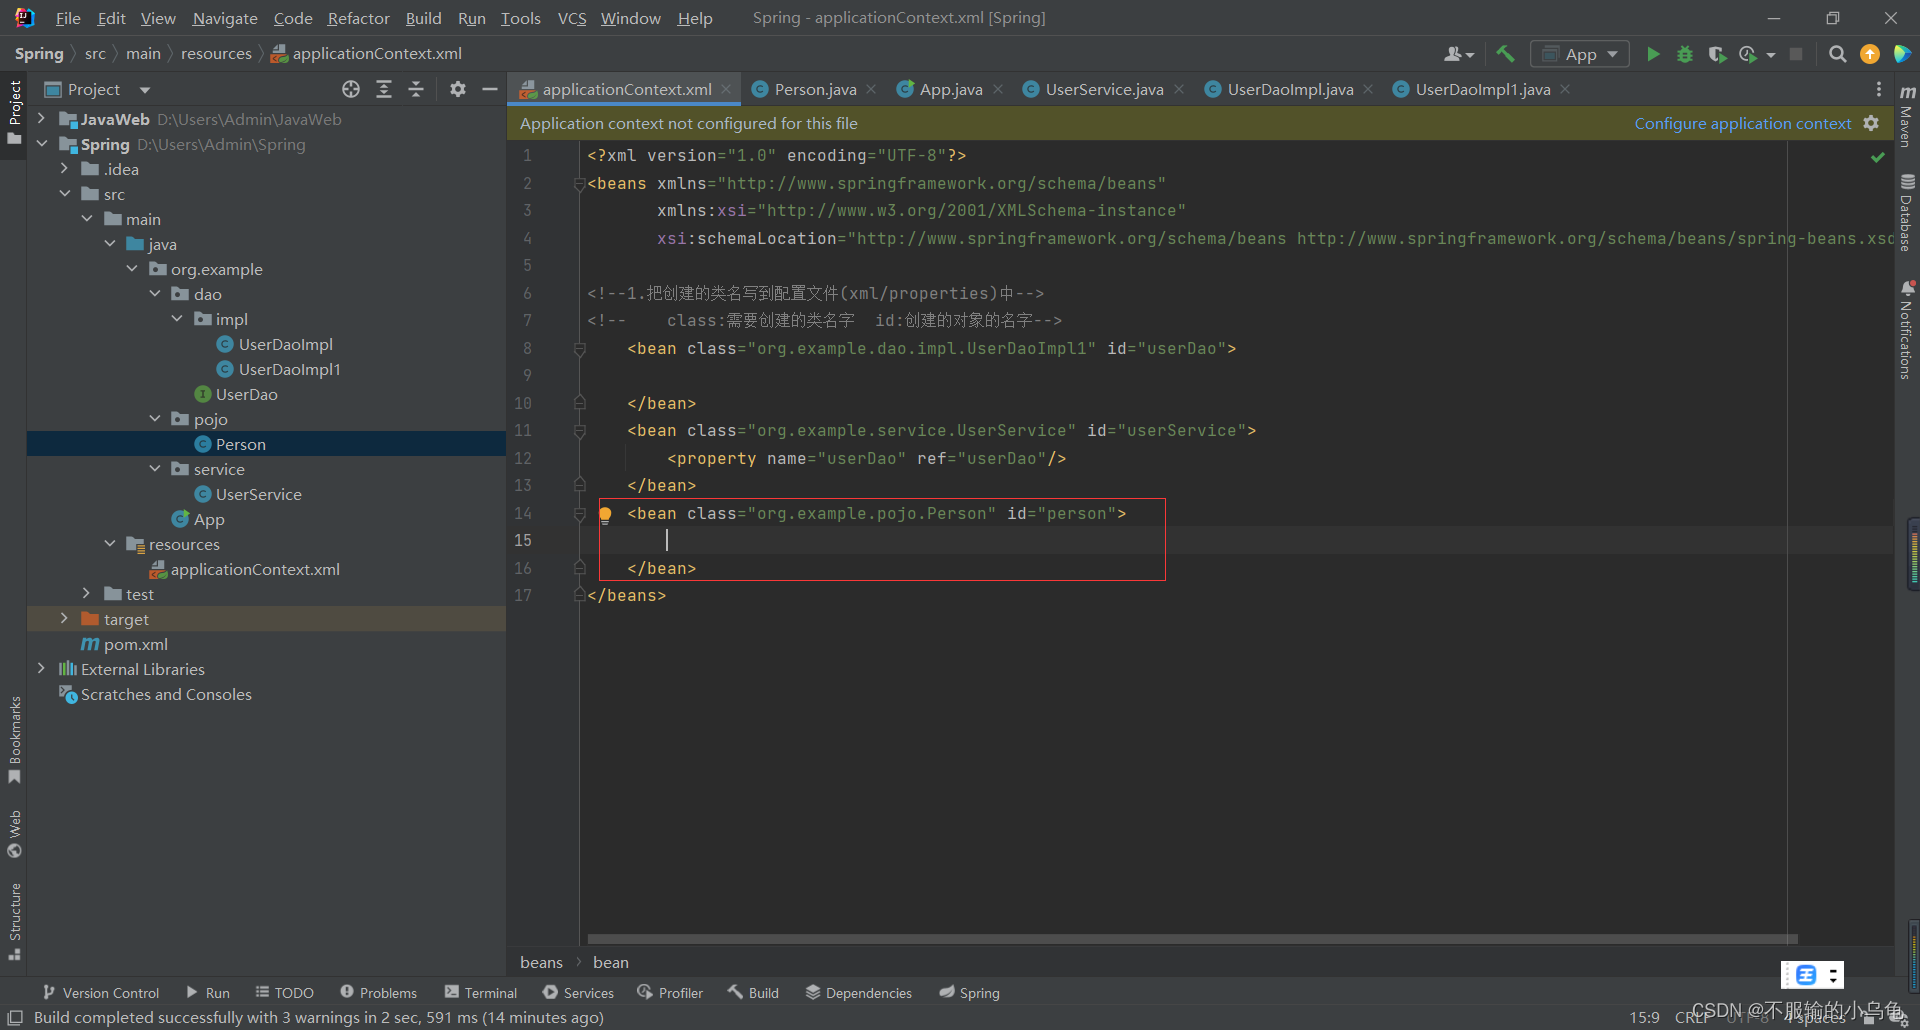Switch to UserDaoImpl.java editor tab
This screenshot has height=1030, width=1920.
1289,89
